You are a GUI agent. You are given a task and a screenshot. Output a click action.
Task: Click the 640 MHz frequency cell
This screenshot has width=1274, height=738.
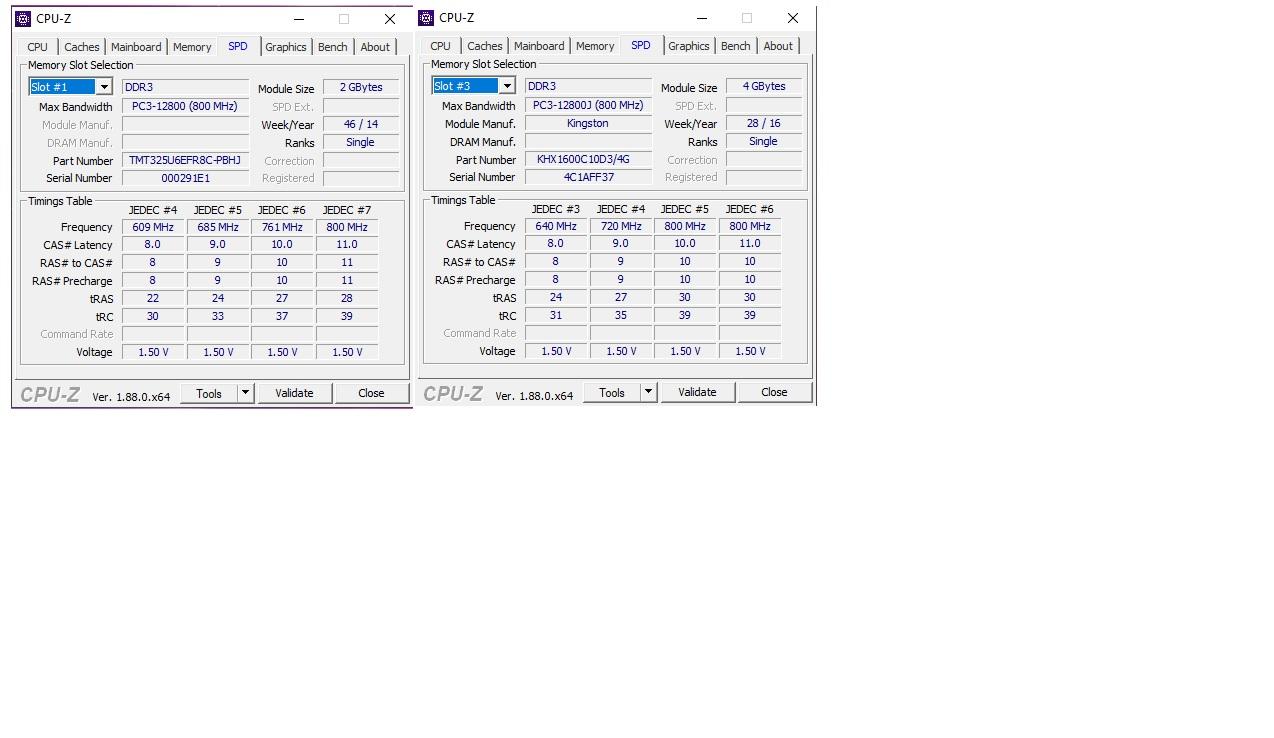click(x=556, y=226)
